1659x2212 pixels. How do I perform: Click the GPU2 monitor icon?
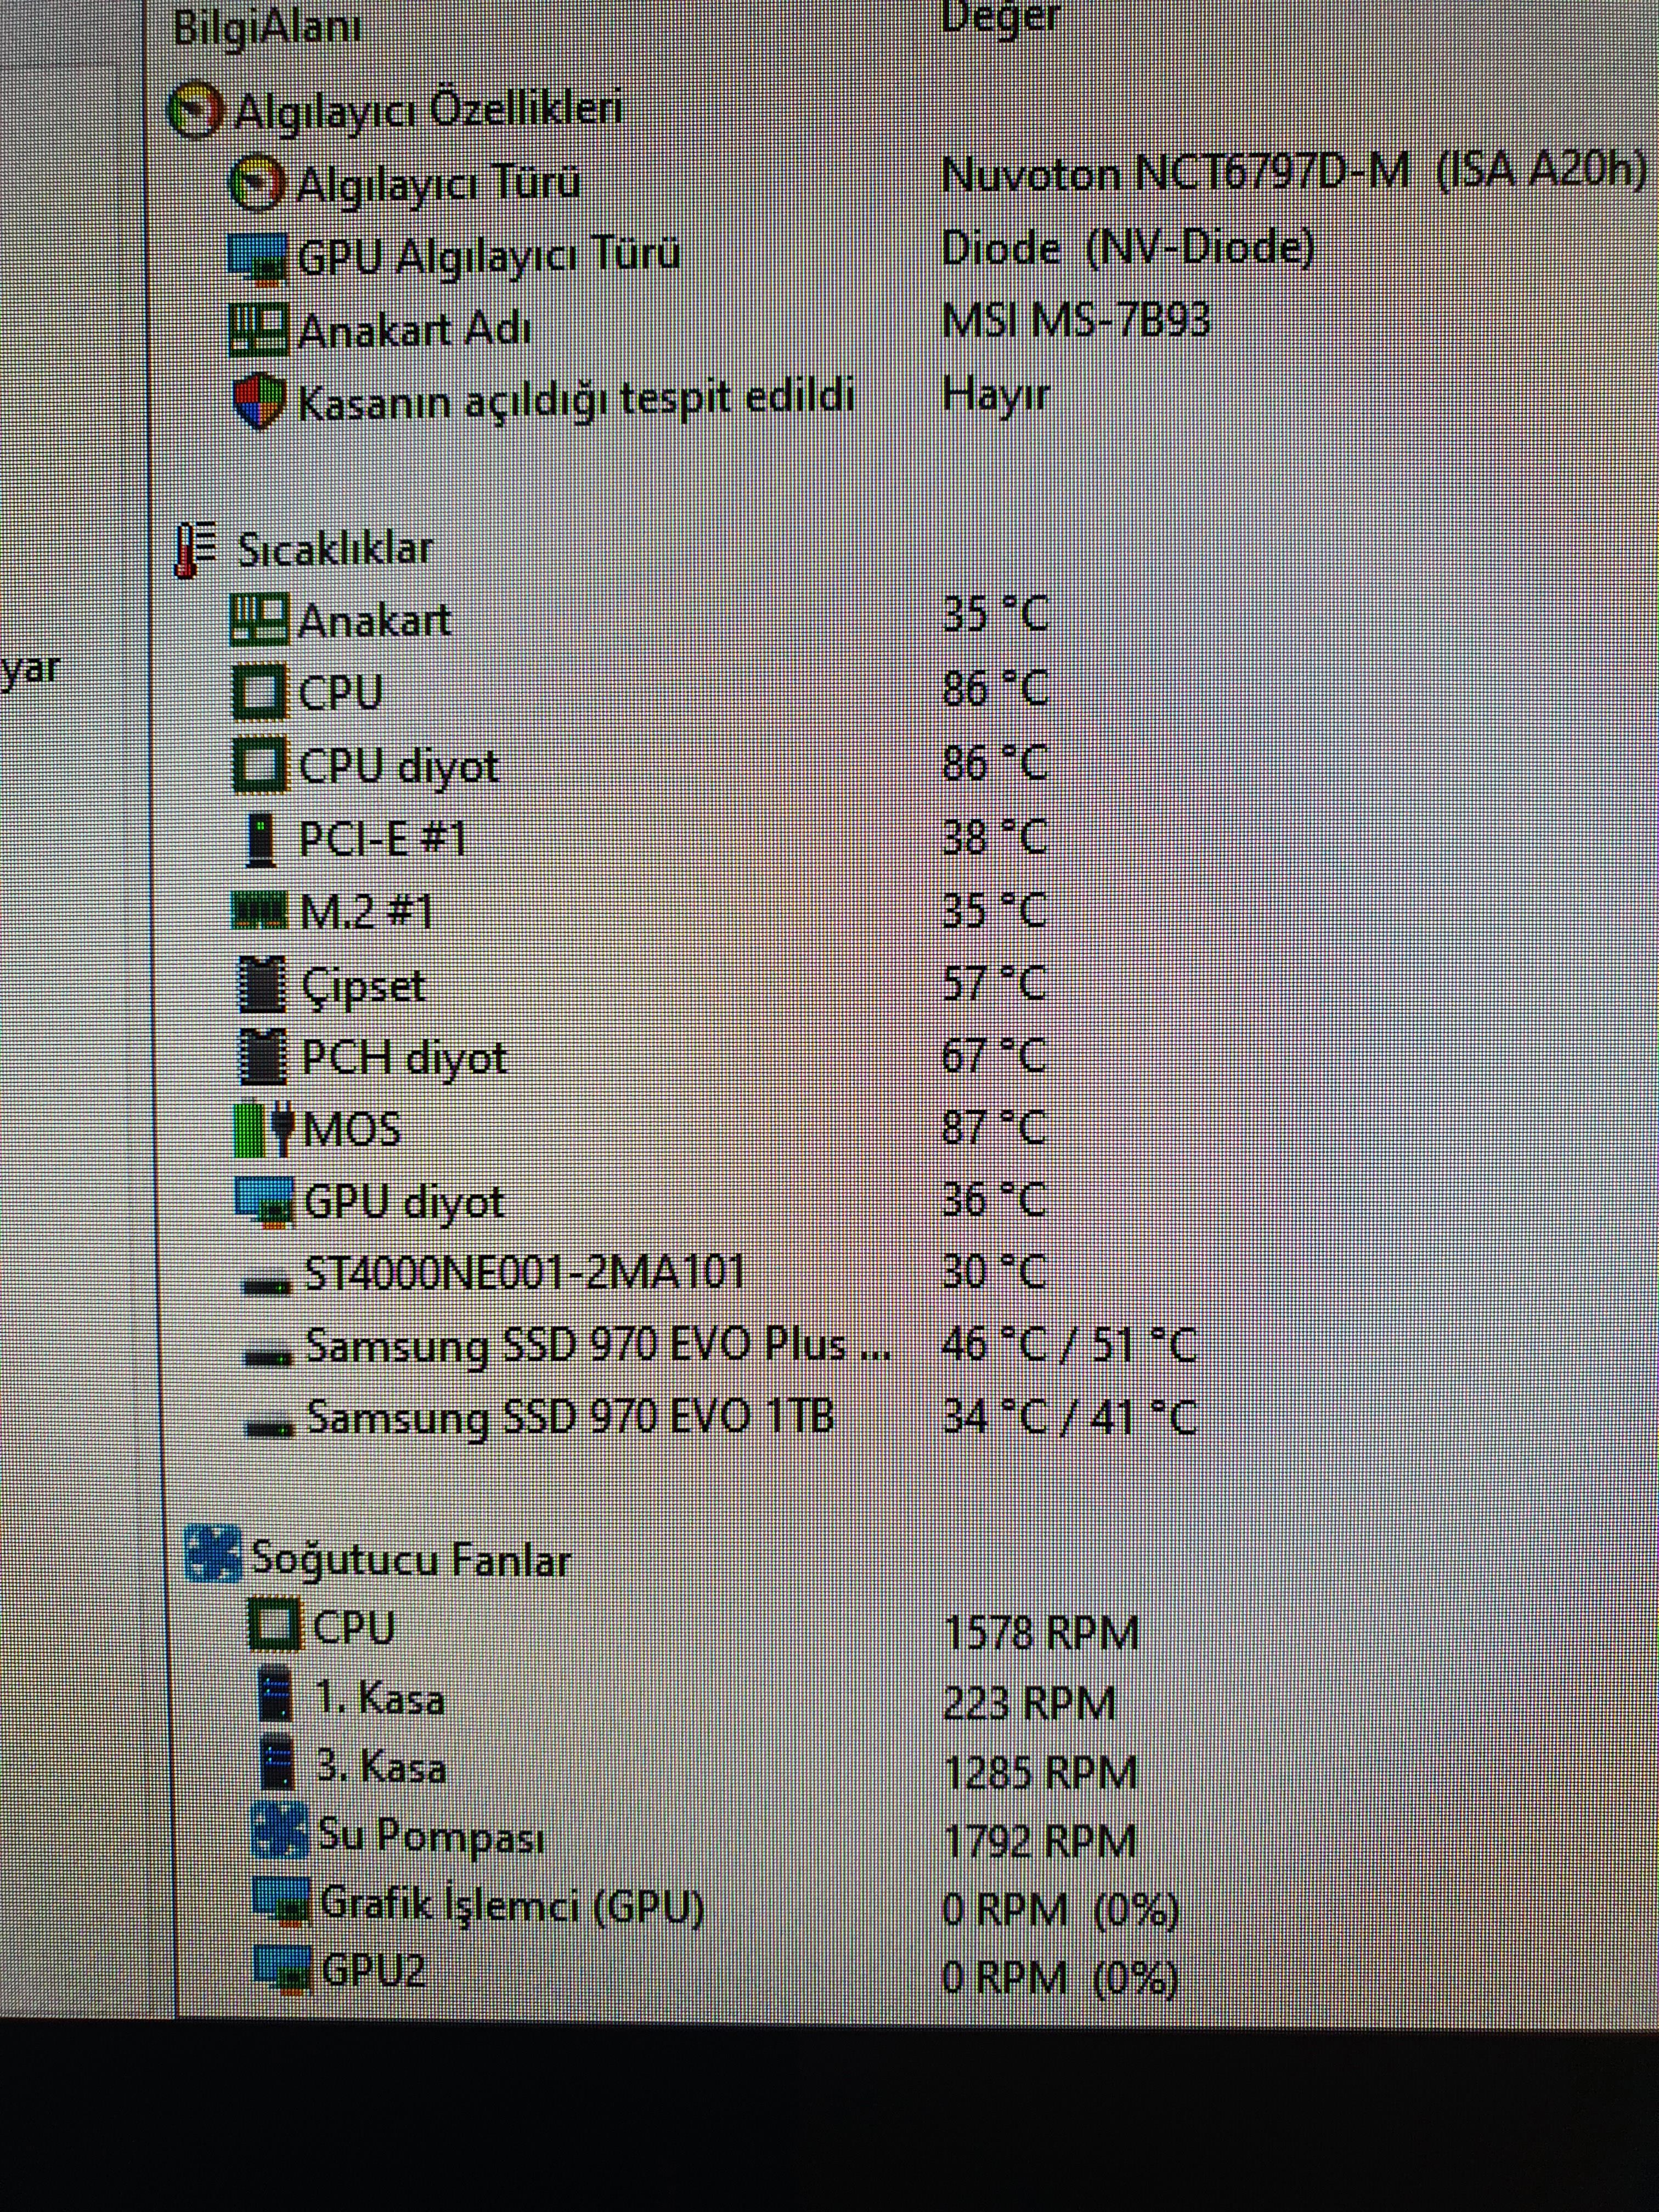coord(284,1969)
